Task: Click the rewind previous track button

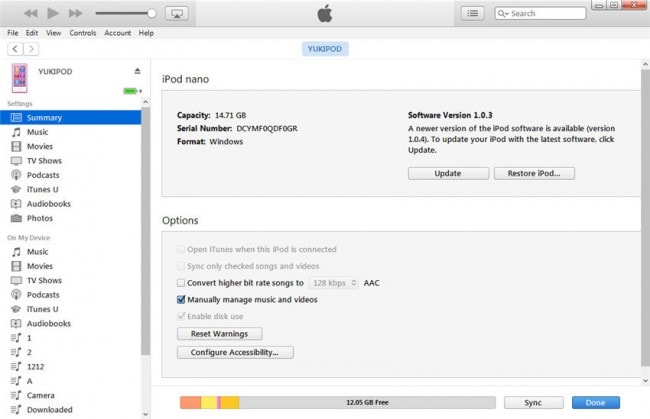Action: (x=30, y=13)
